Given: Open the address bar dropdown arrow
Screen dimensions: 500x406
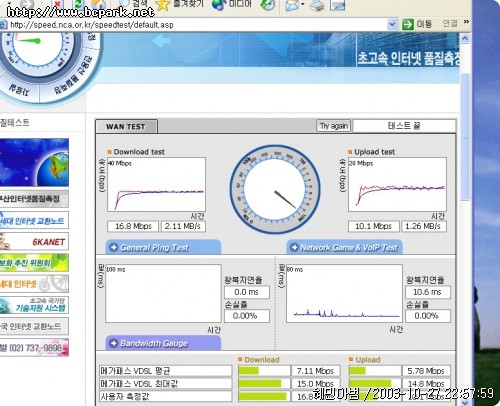Looking at the screenshot, I should [392, 24].
